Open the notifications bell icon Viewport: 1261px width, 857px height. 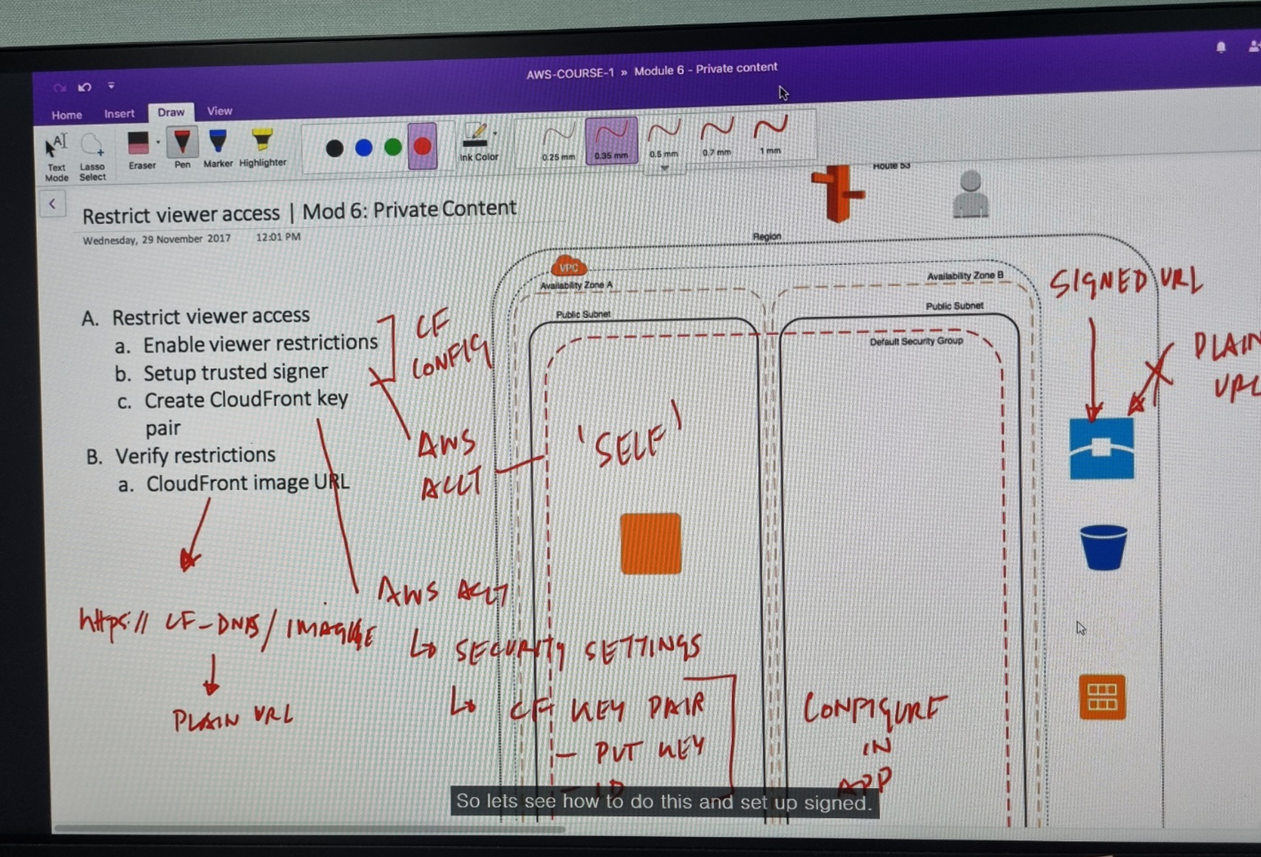[1221, 47]
